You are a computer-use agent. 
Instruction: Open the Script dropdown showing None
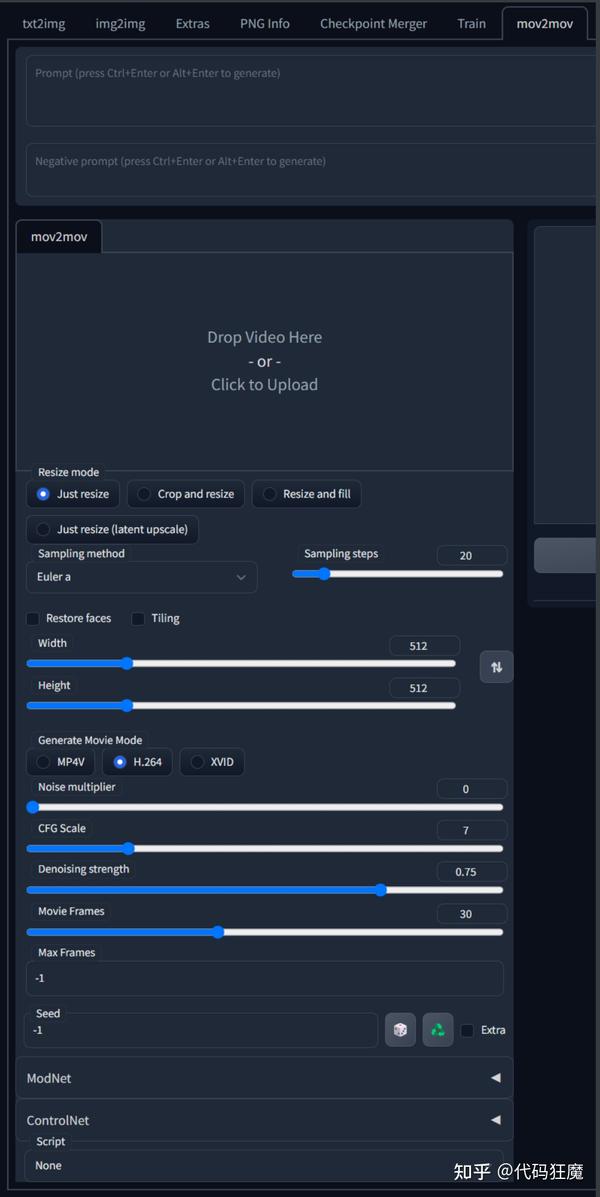tap(264, 1165)
